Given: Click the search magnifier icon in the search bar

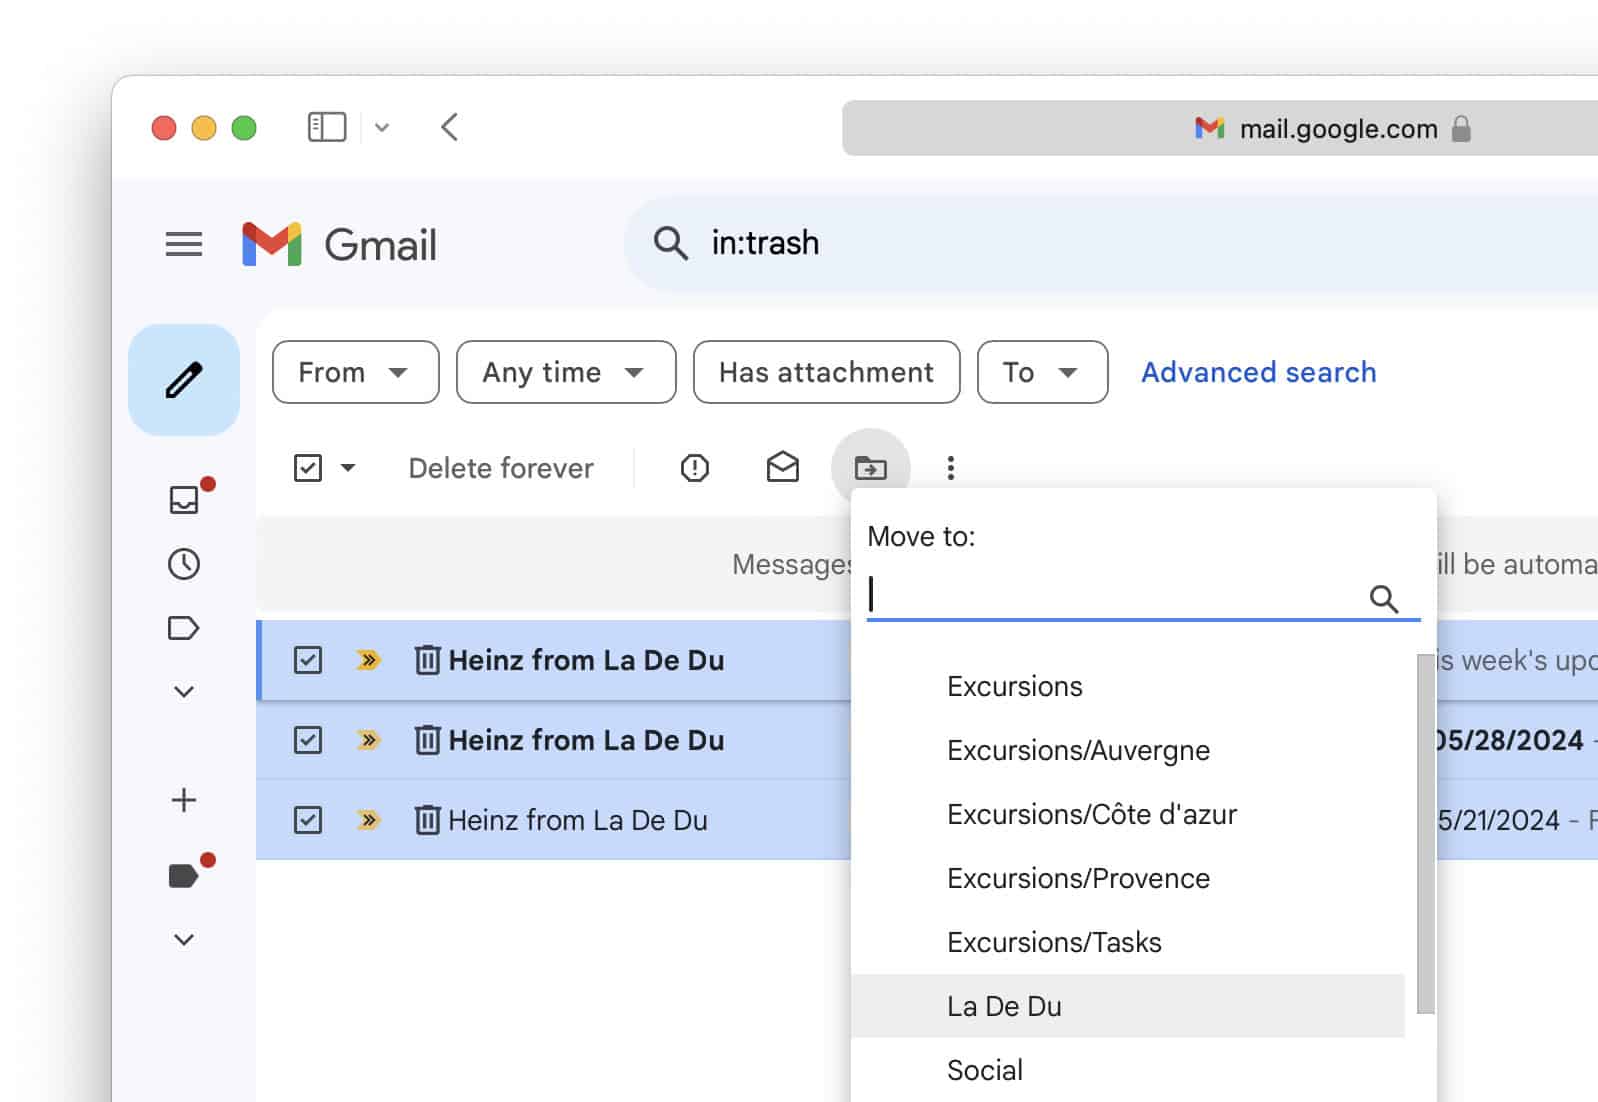Looking at the screenshot, I should coord(670,243).
